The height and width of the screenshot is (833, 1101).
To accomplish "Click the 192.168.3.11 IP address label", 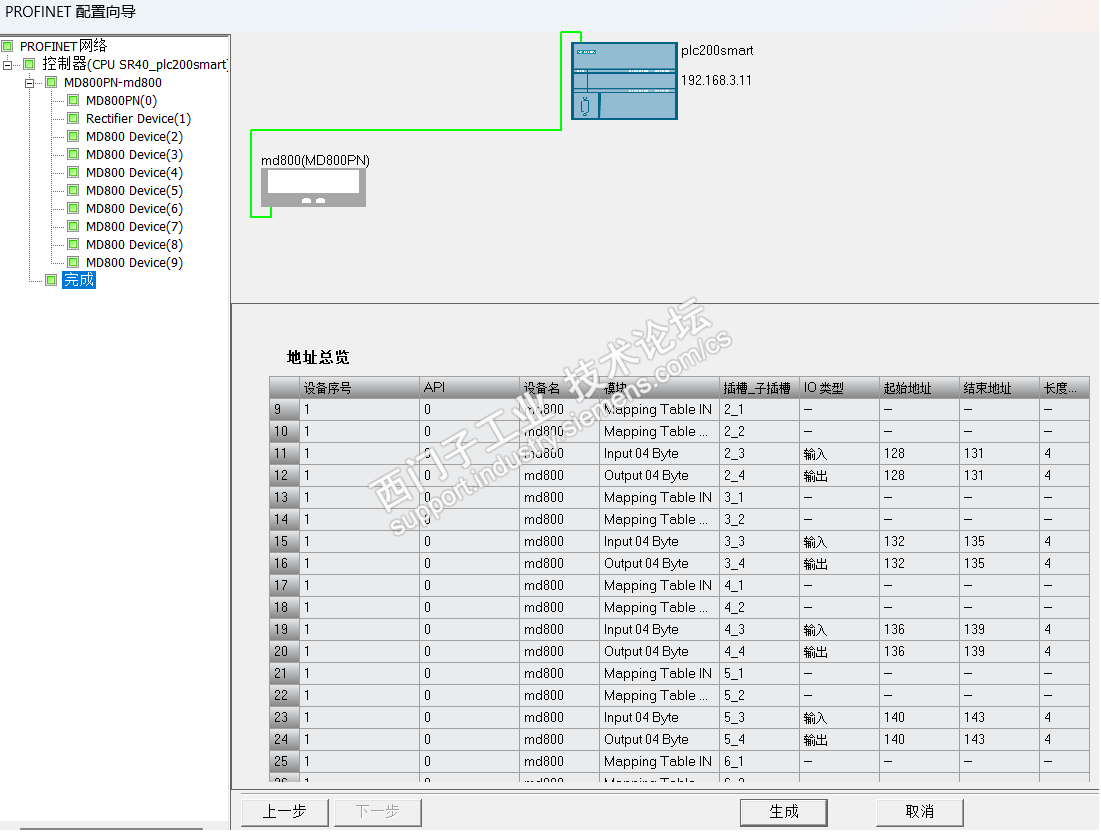I will (716, 80).
